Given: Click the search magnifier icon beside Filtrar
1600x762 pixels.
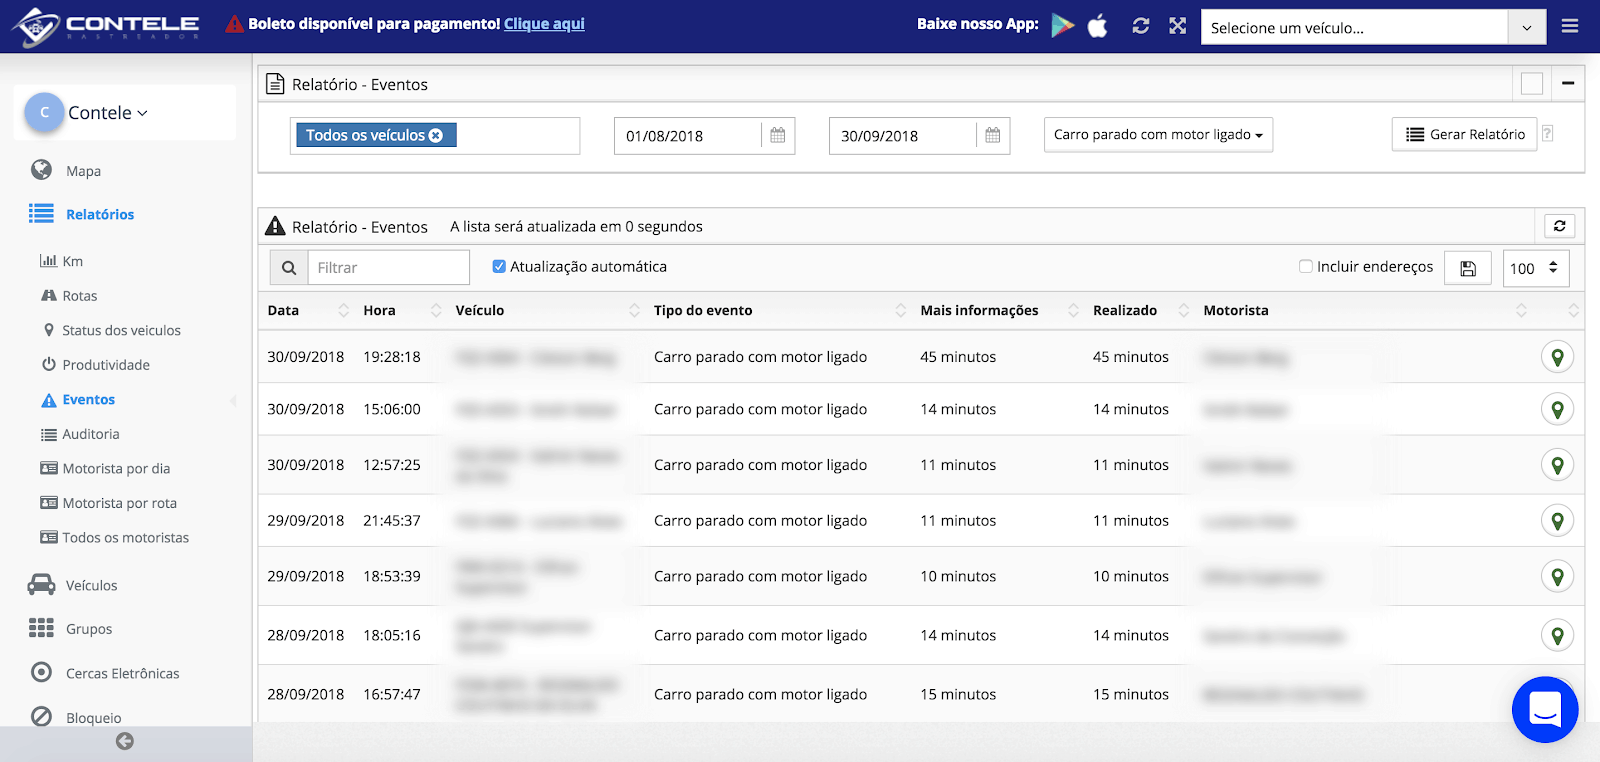Looking at the screenshot, I should 289,268.
